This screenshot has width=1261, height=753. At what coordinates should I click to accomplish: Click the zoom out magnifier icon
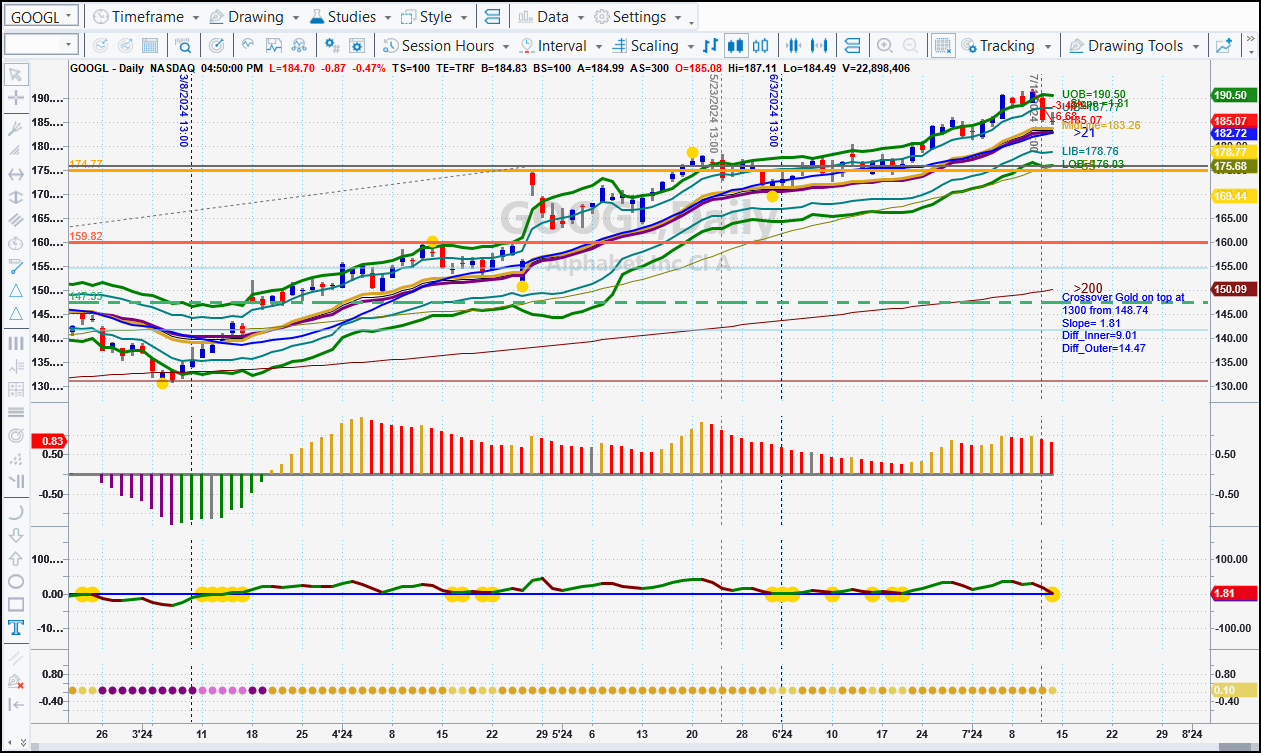click(910, 46)
